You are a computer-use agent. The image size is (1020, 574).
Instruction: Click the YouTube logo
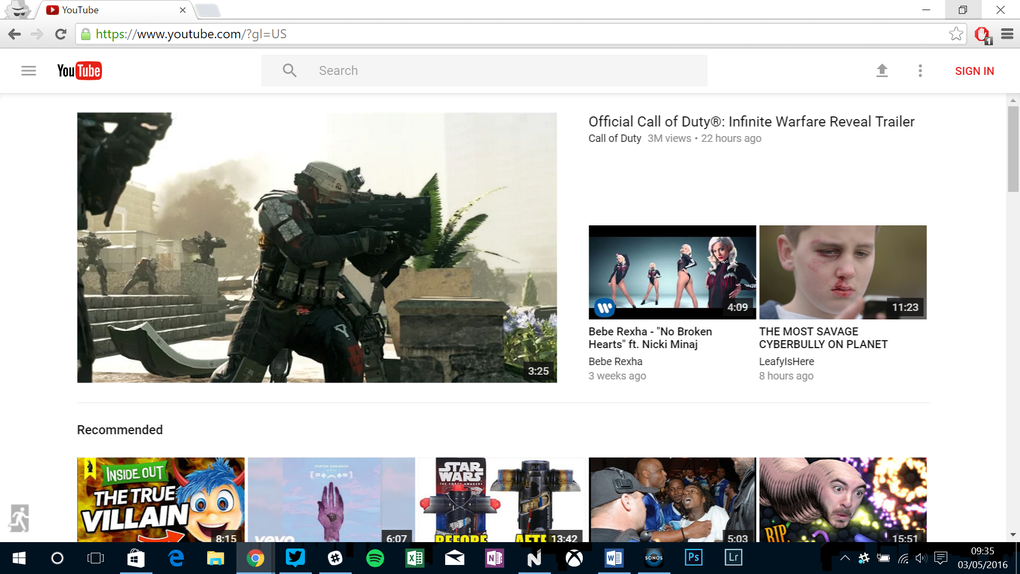pos(79,70)
